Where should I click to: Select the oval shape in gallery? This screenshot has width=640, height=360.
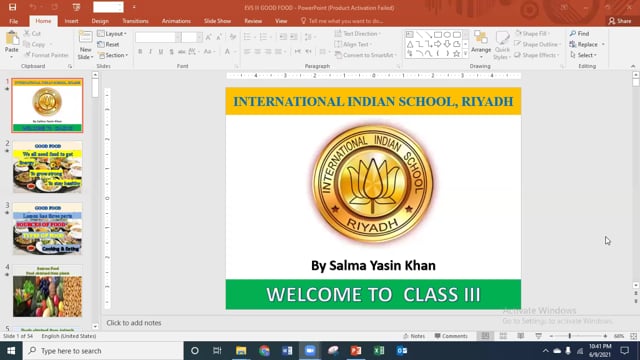click(x=447, y=35)
